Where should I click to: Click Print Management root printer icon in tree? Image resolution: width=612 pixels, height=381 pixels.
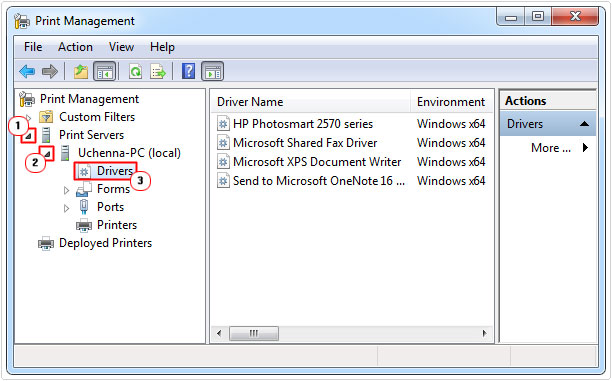tap(27, 99)
